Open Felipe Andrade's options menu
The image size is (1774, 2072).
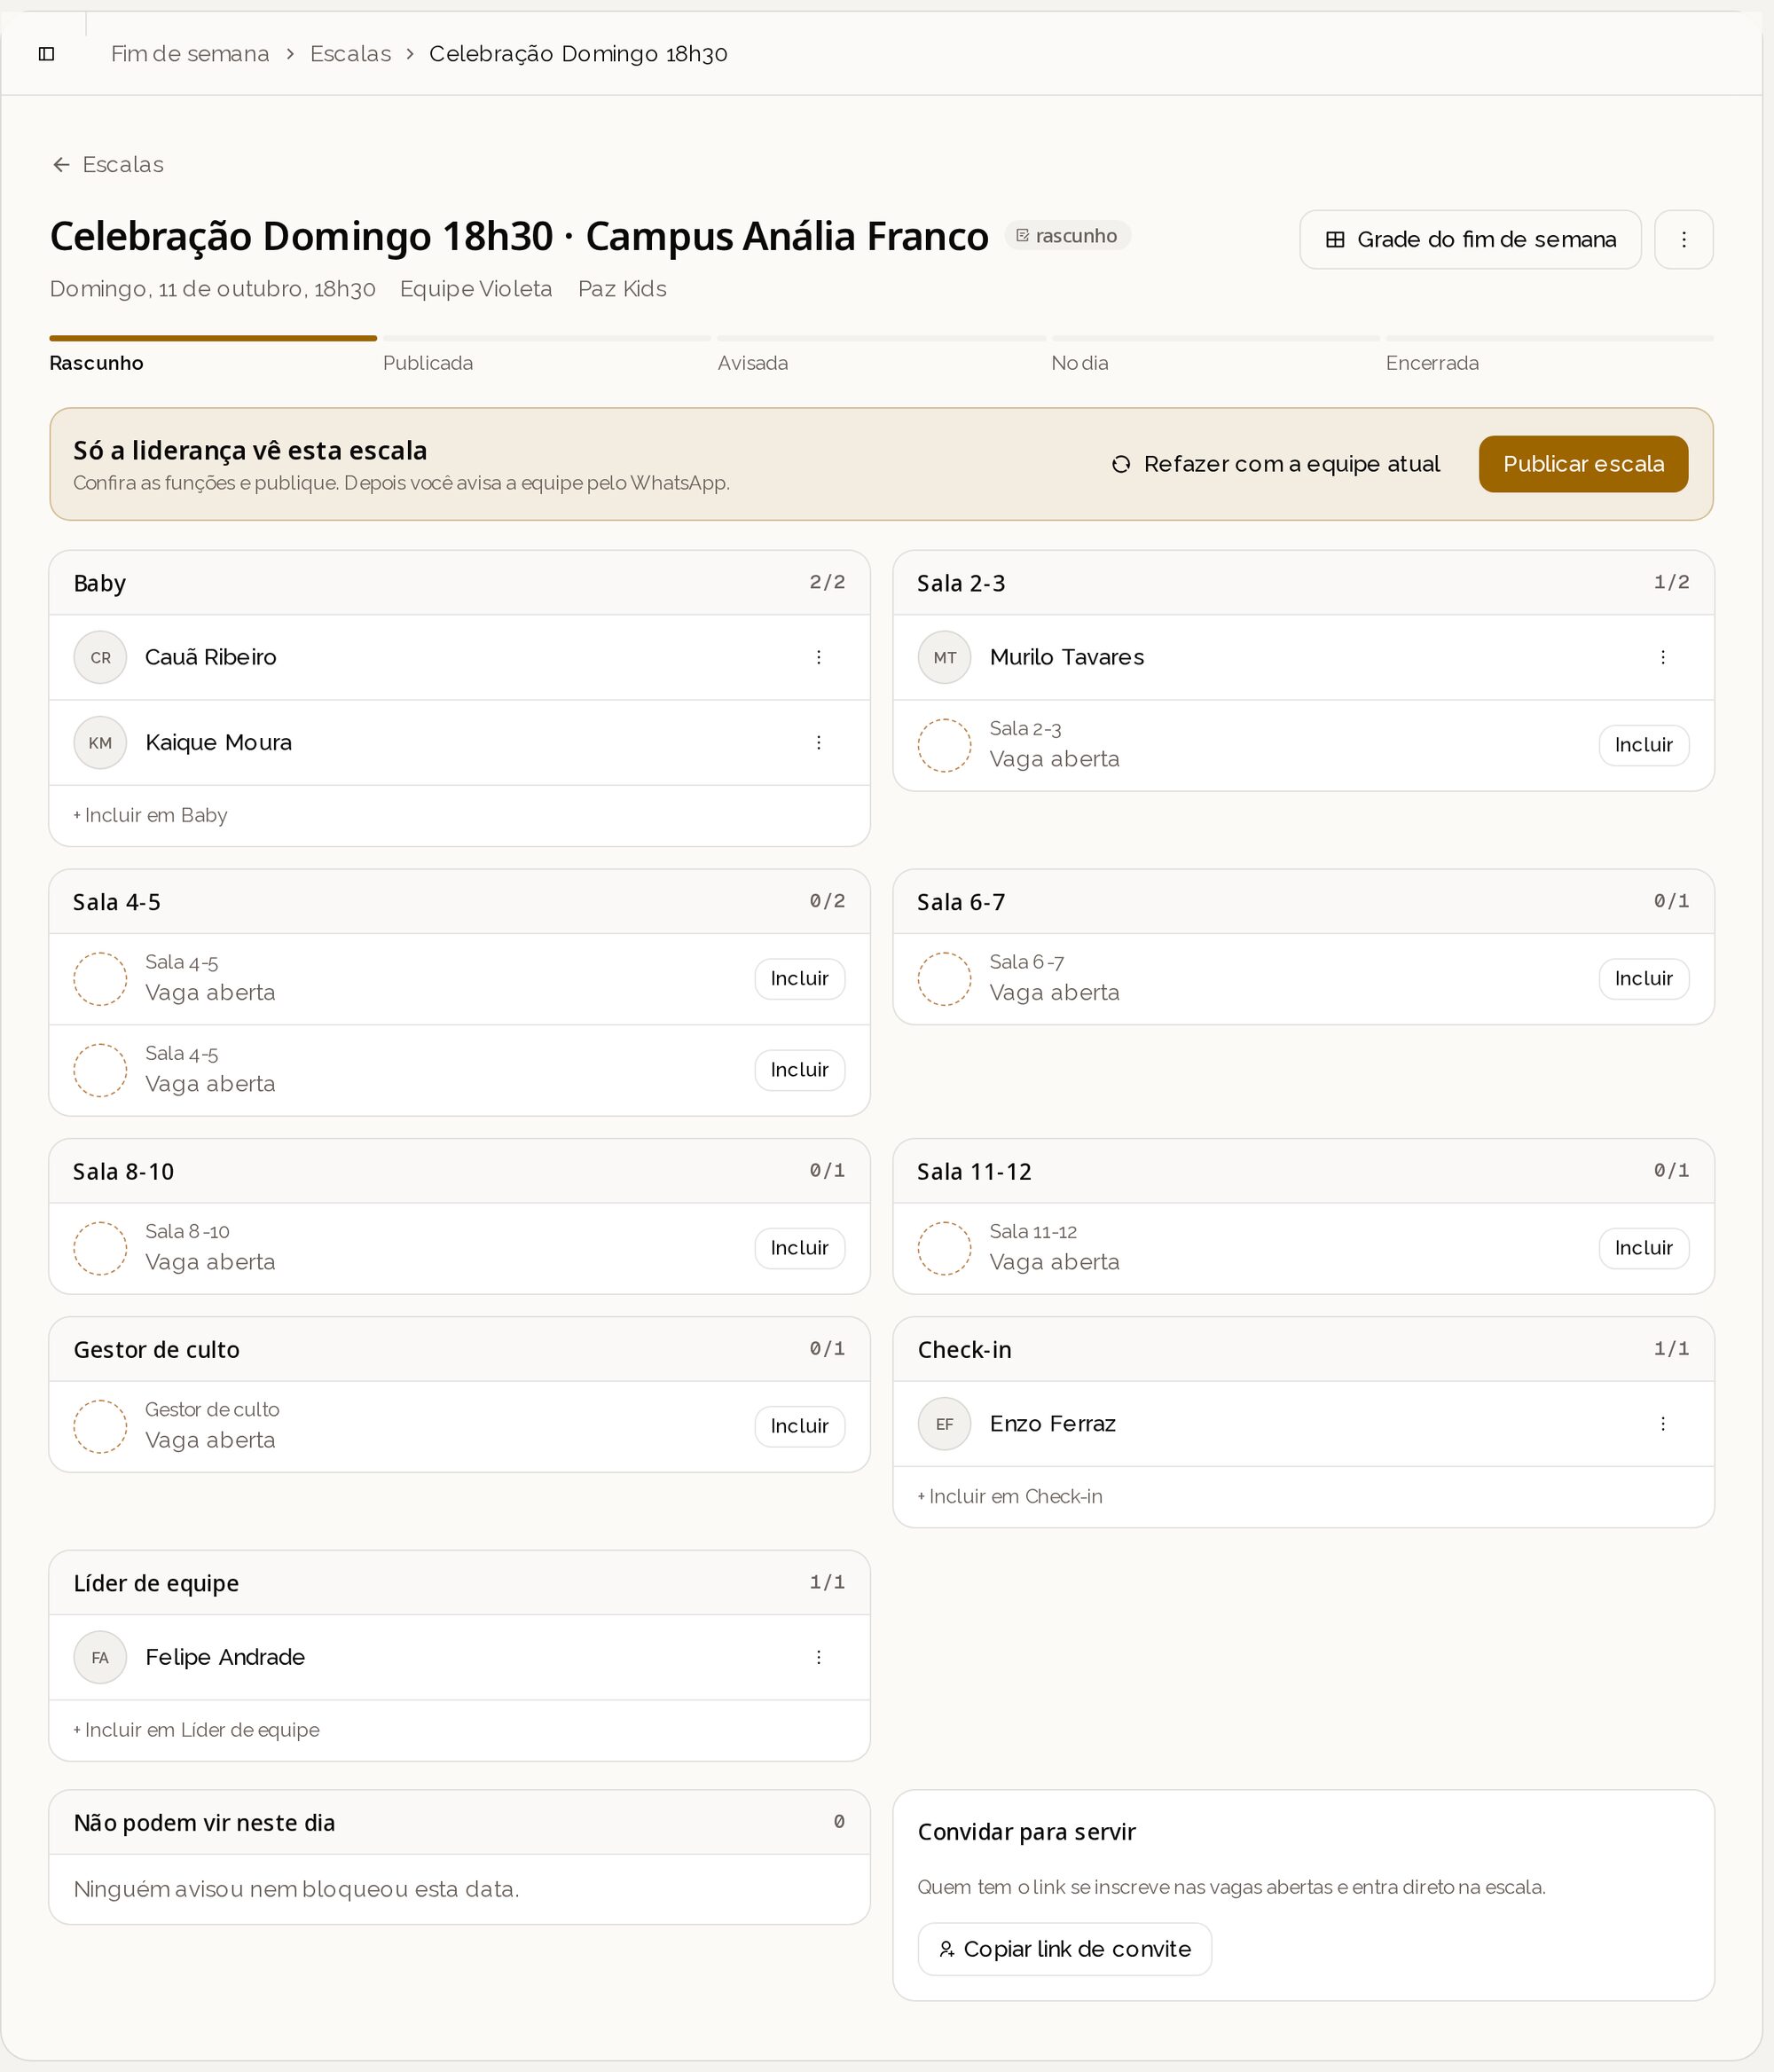point(818,1657)
